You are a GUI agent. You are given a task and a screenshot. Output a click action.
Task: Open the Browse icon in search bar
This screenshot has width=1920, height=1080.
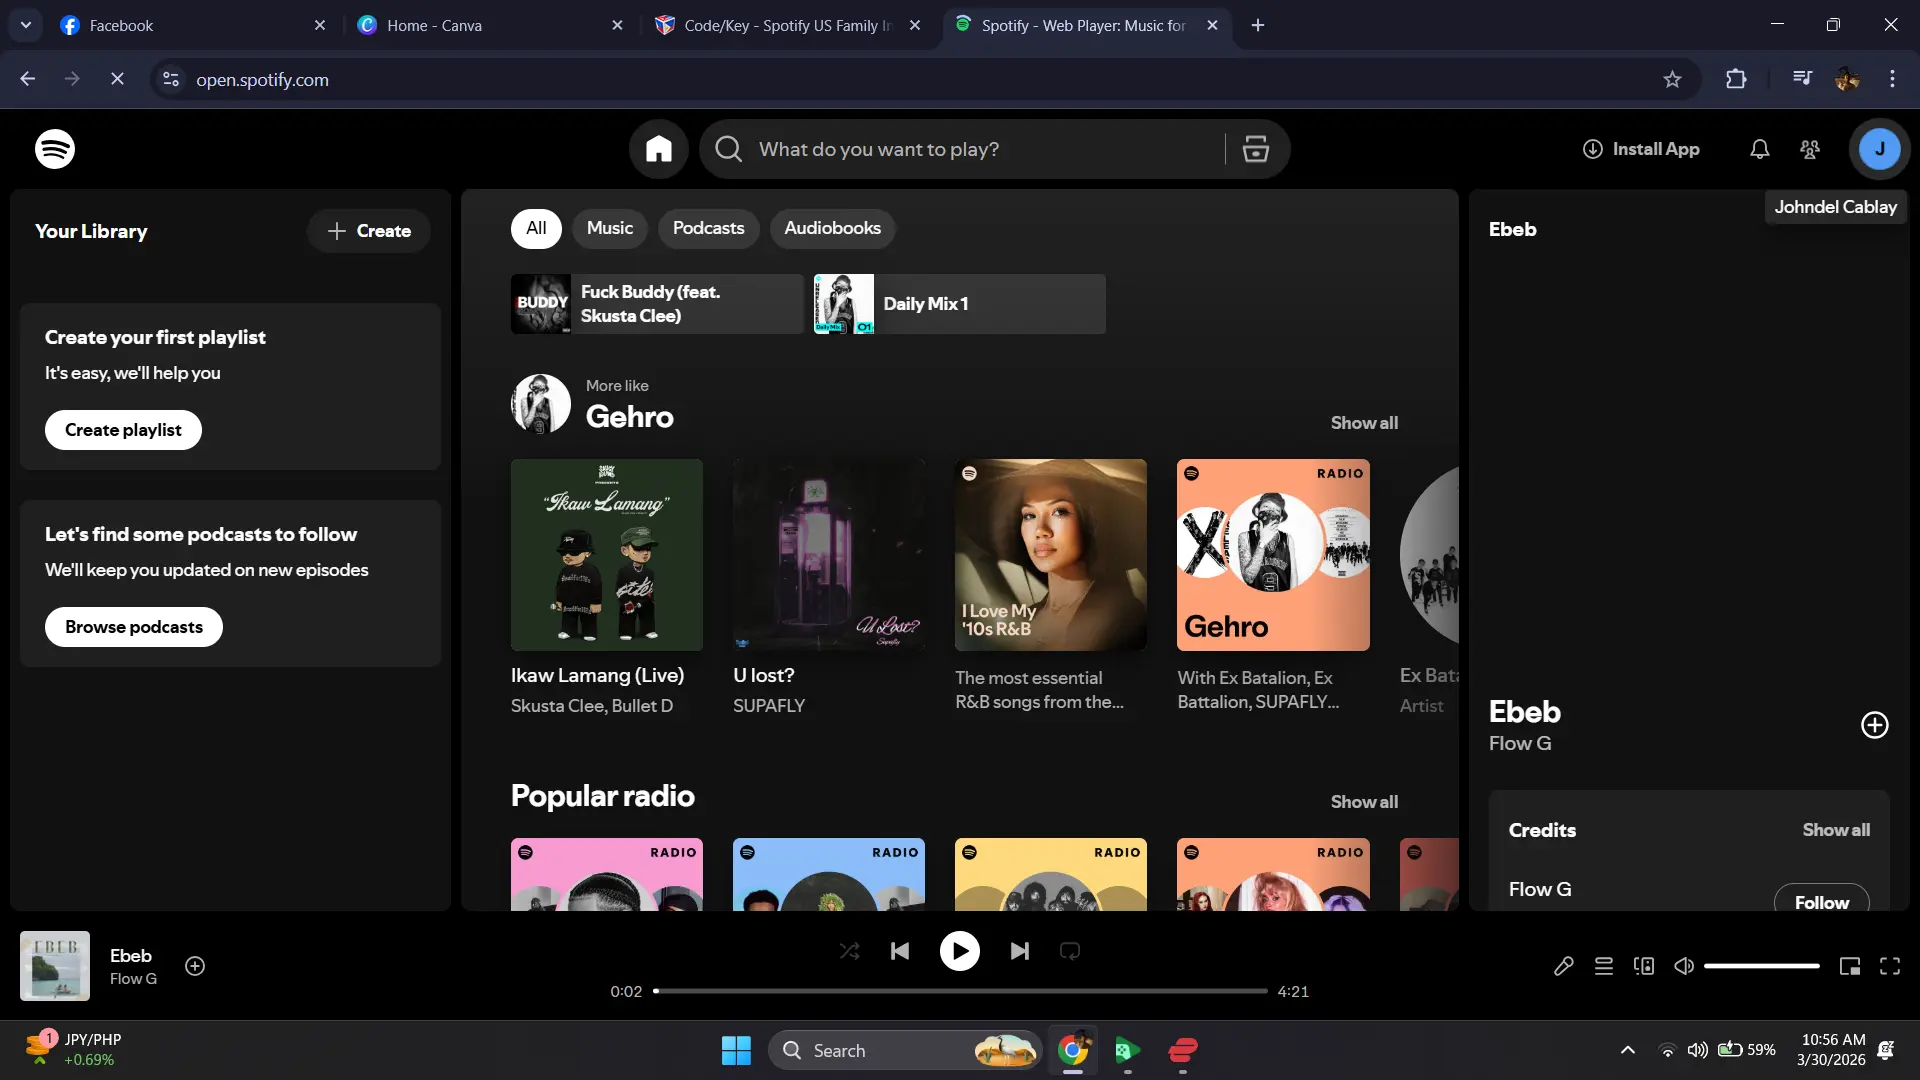coord(1256,149)
